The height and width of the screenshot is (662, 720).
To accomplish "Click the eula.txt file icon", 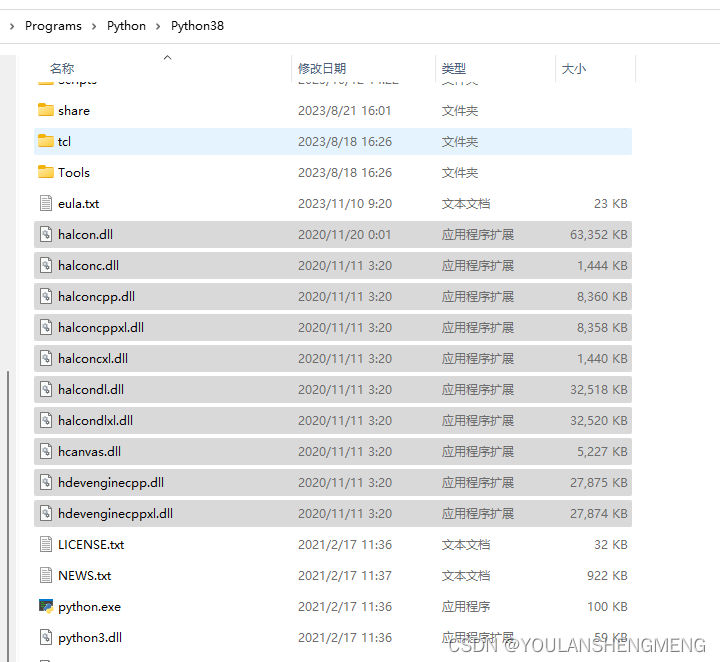I will click(x=45, y=203).
